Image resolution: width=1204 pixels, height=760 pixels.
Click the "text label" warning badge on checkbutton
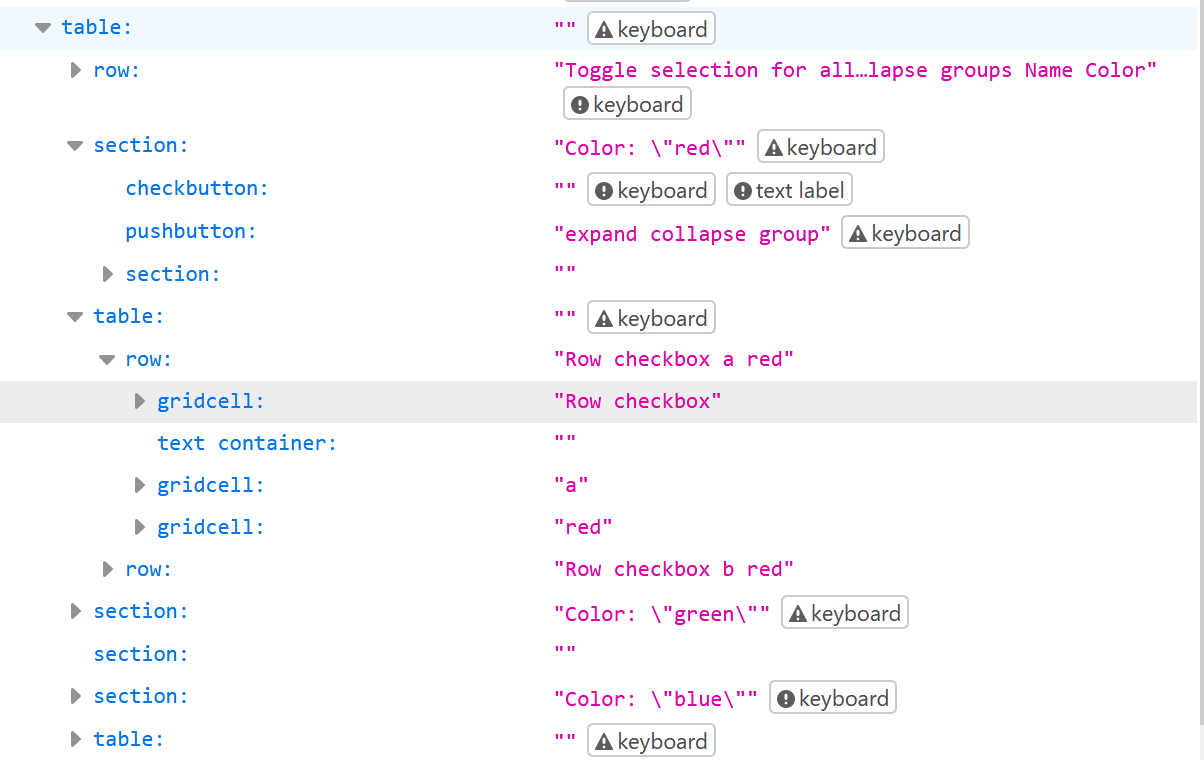[789, 189]
